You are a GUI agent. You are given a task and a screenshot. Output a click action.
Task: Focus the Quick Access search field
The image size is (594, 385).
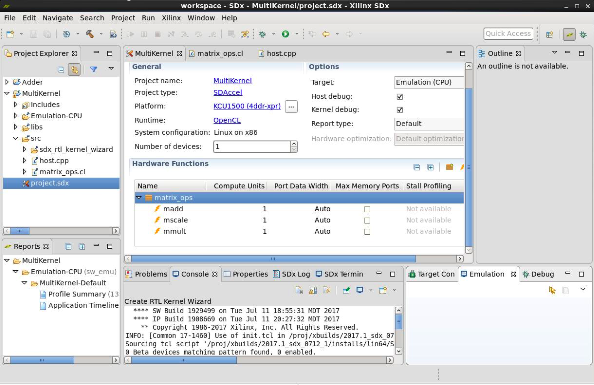tap(508, 34)
